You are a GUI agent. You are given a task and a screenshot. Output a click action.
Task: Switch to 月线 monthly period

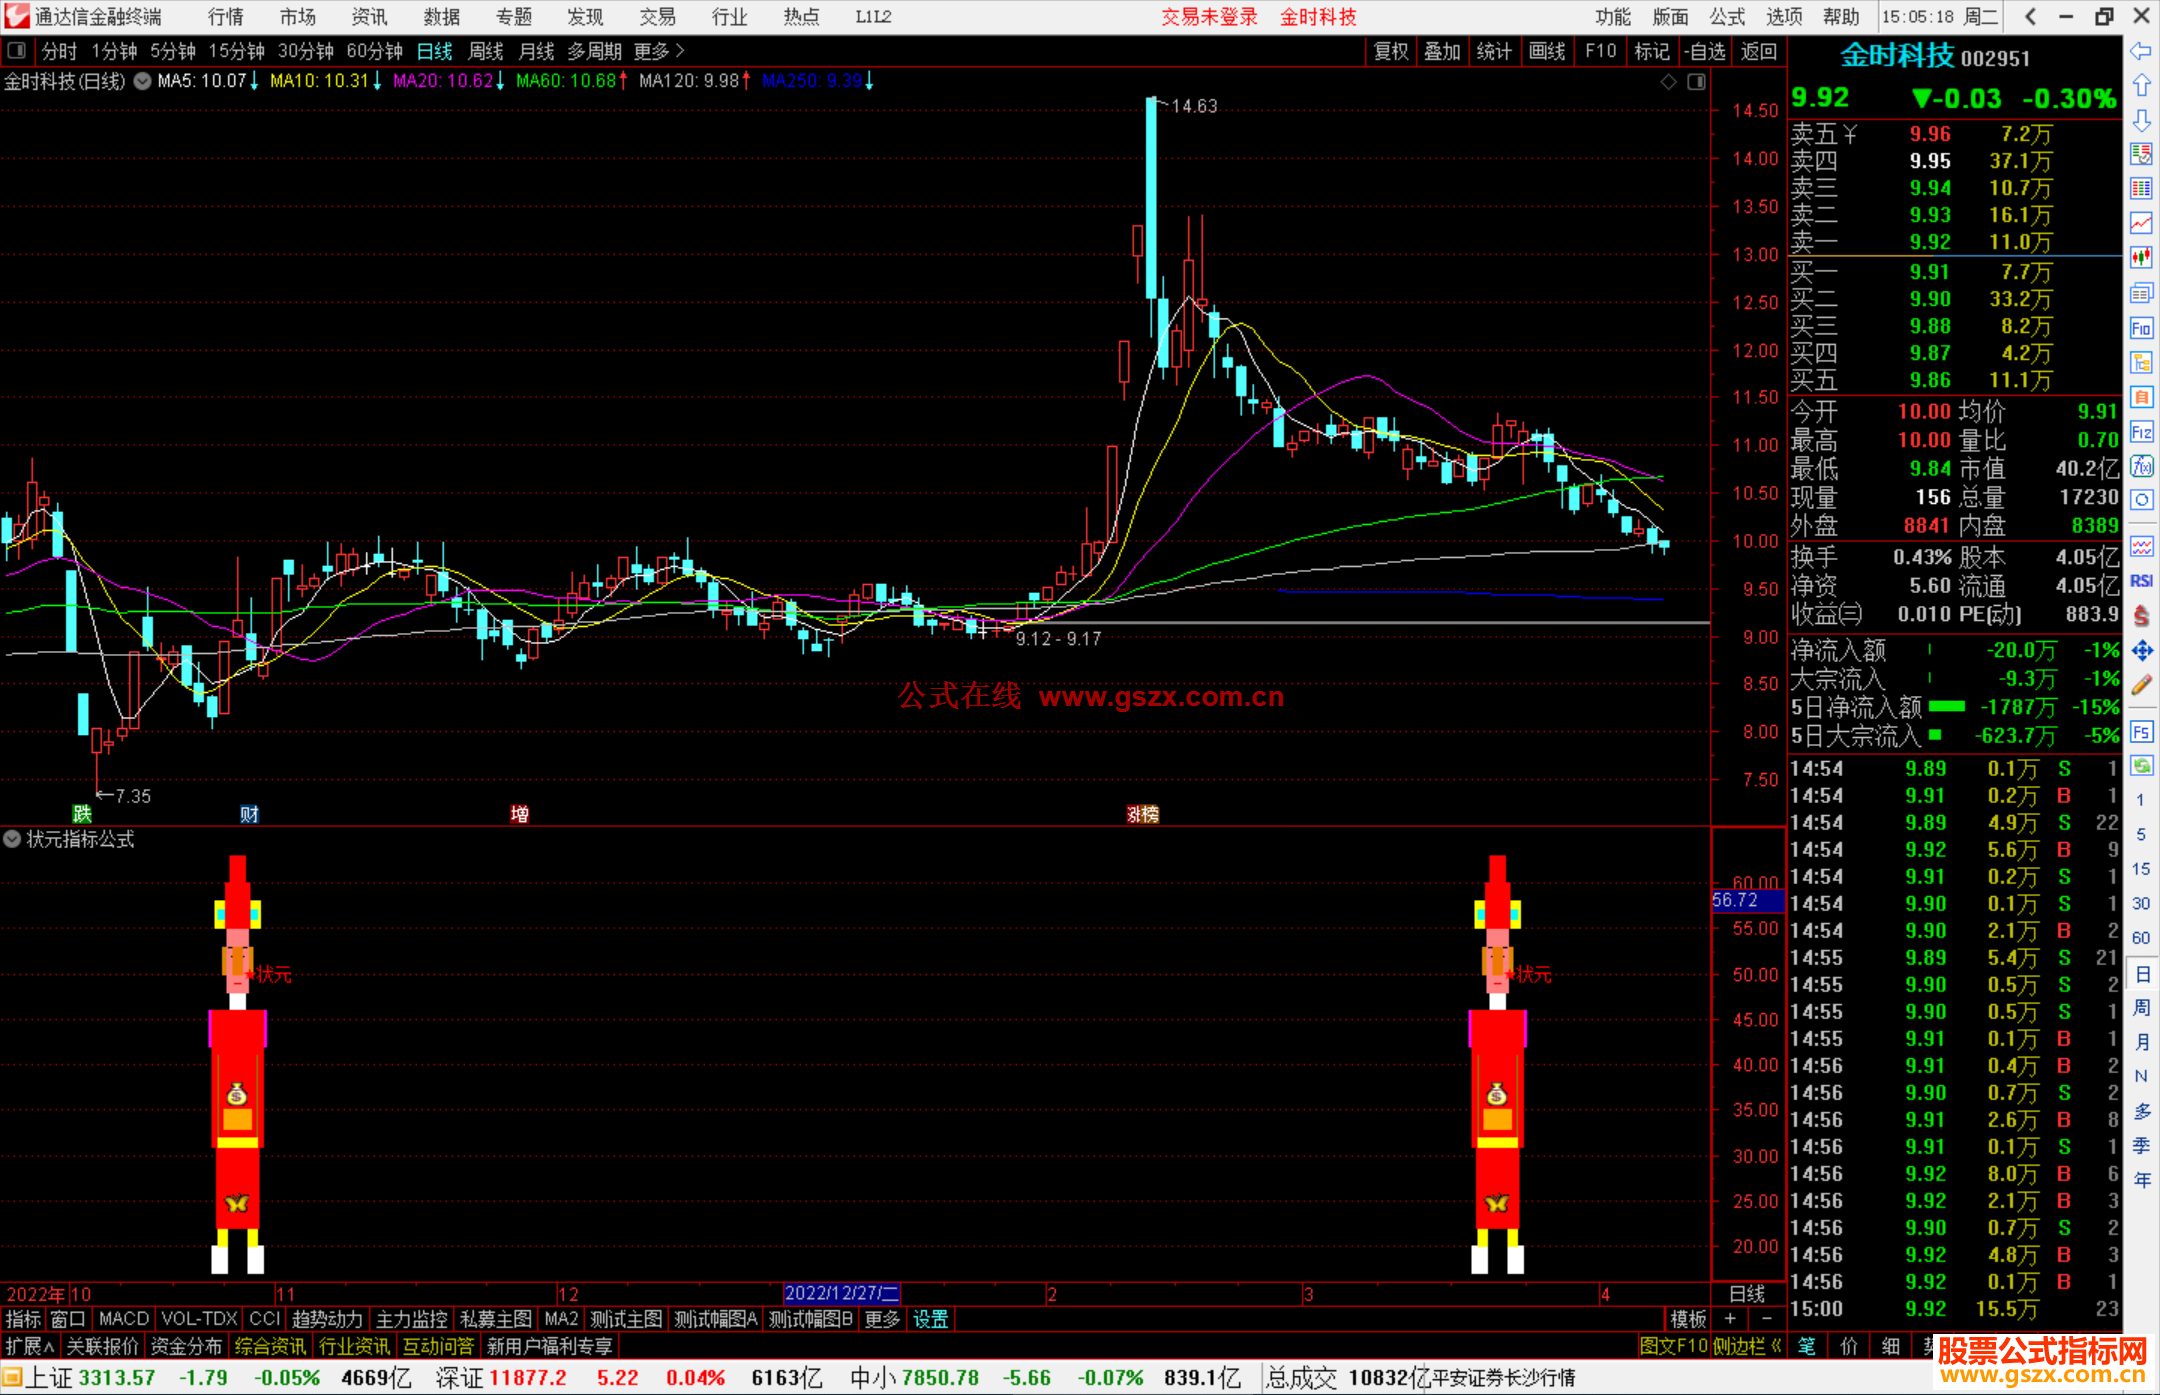(x=537, y=51)
